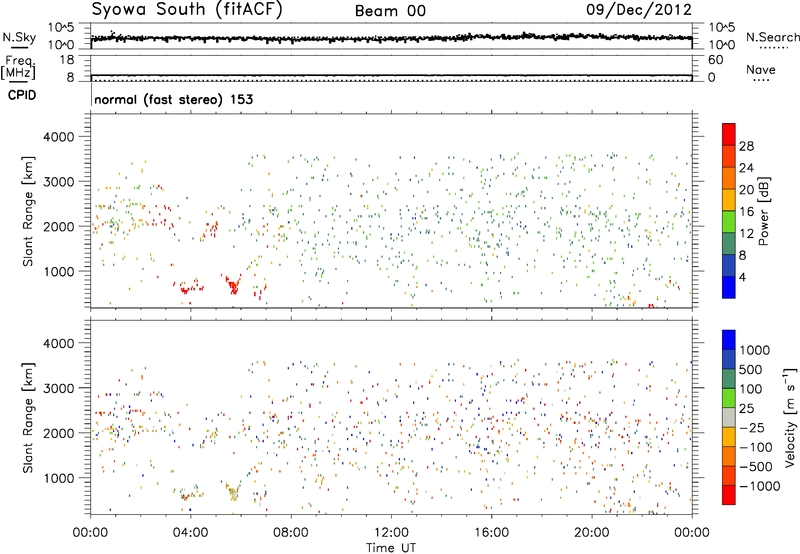This screenshot has height=554, width=800.
Task: Click the frequency trace line
Action: point(391,75)
